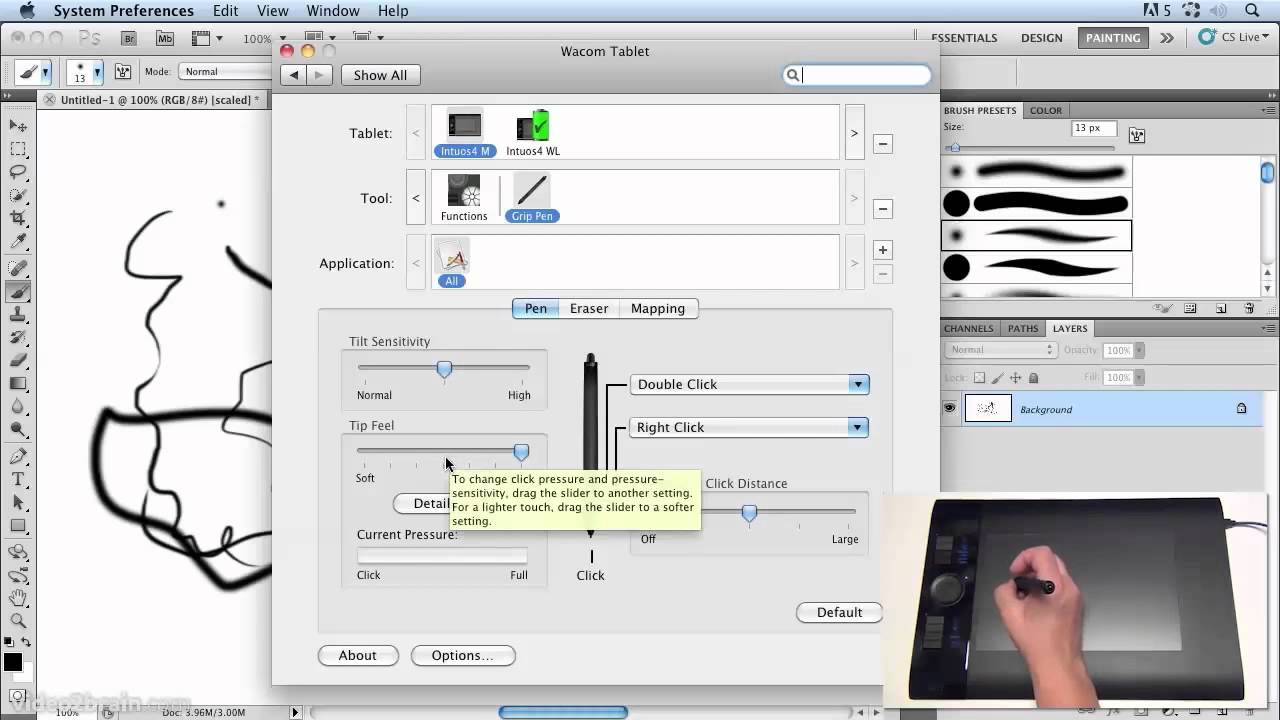Choose the Functions tool icon

(x=464, y=198)
